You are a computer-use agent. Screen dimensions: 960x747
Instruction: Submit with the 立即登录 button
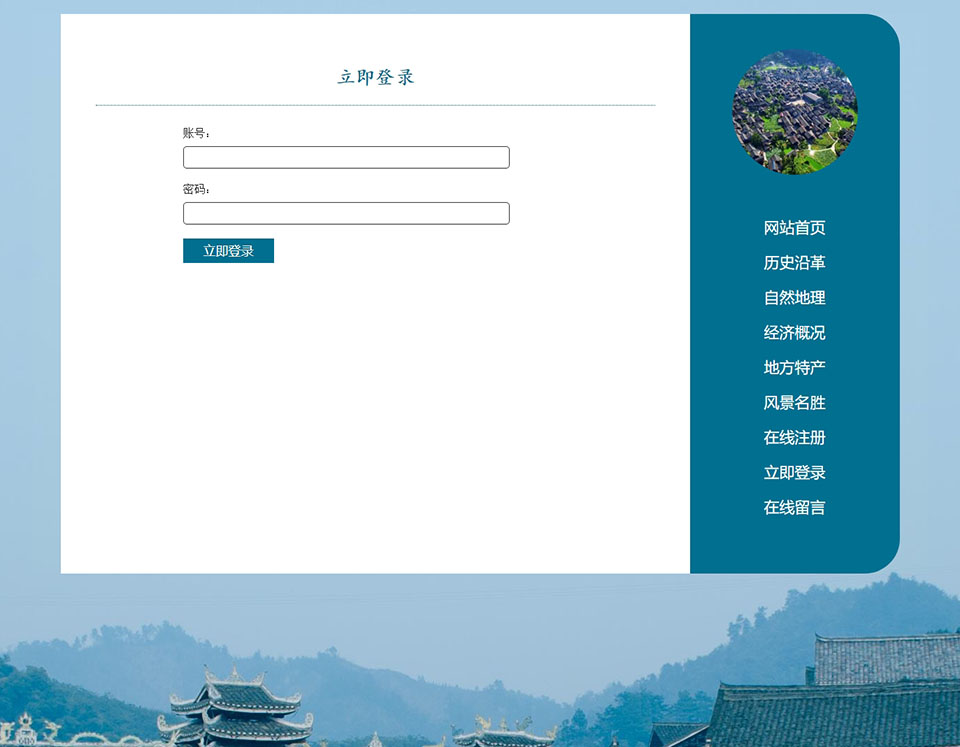[228, 250]
